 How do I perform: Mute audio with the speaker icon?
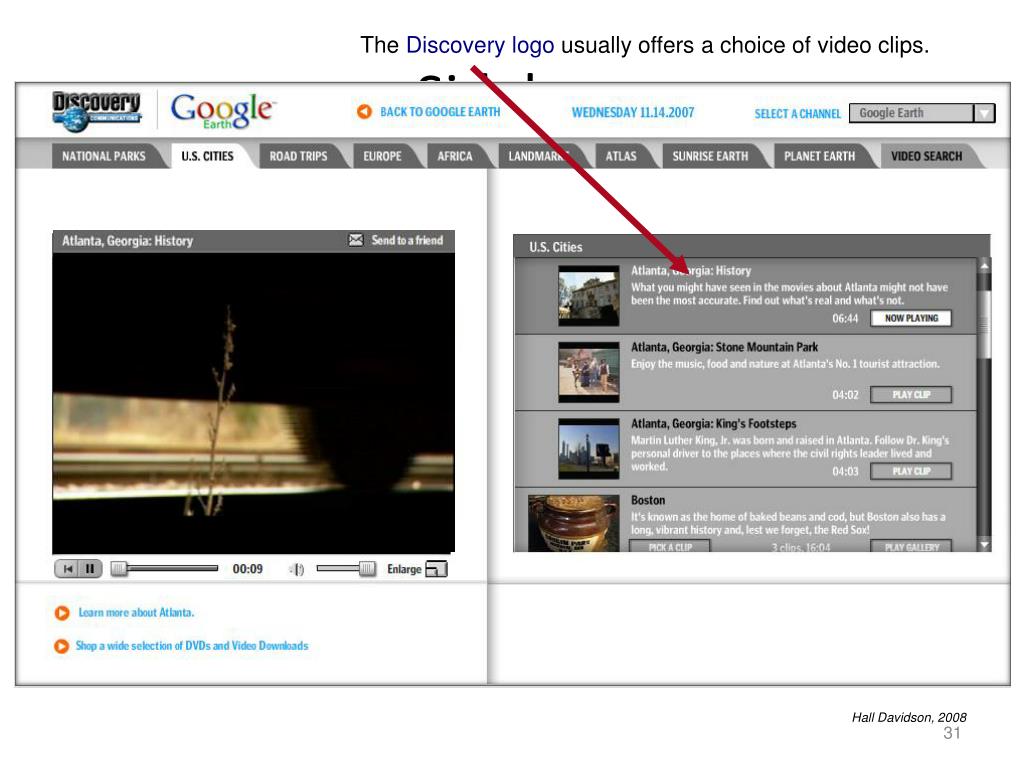(297, 569)
